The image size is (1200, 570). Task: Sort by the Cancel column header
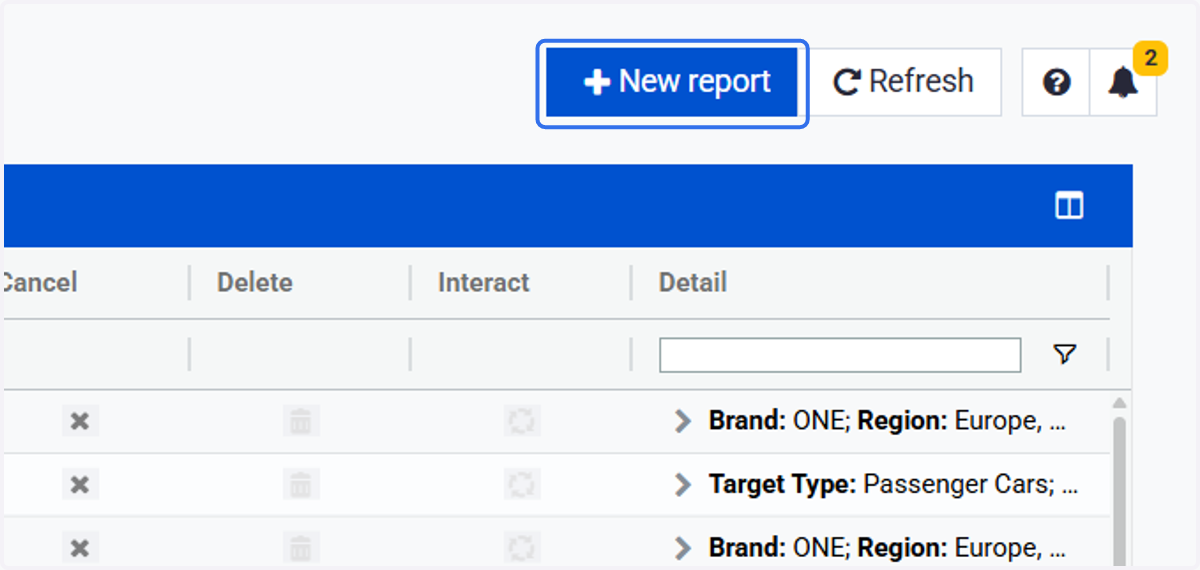click(x=38, y=283)
